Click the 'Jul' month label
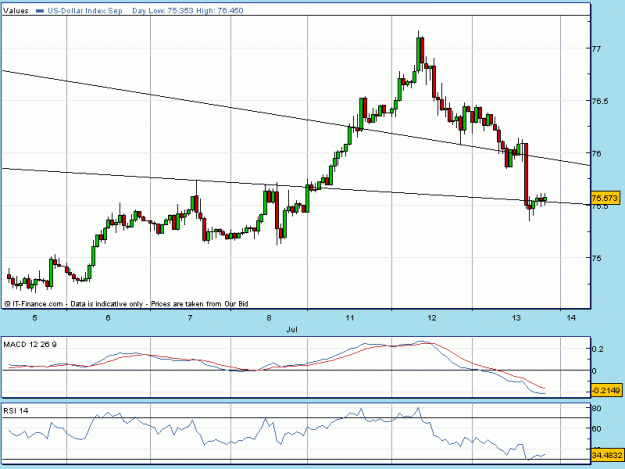 click(292, 330)
